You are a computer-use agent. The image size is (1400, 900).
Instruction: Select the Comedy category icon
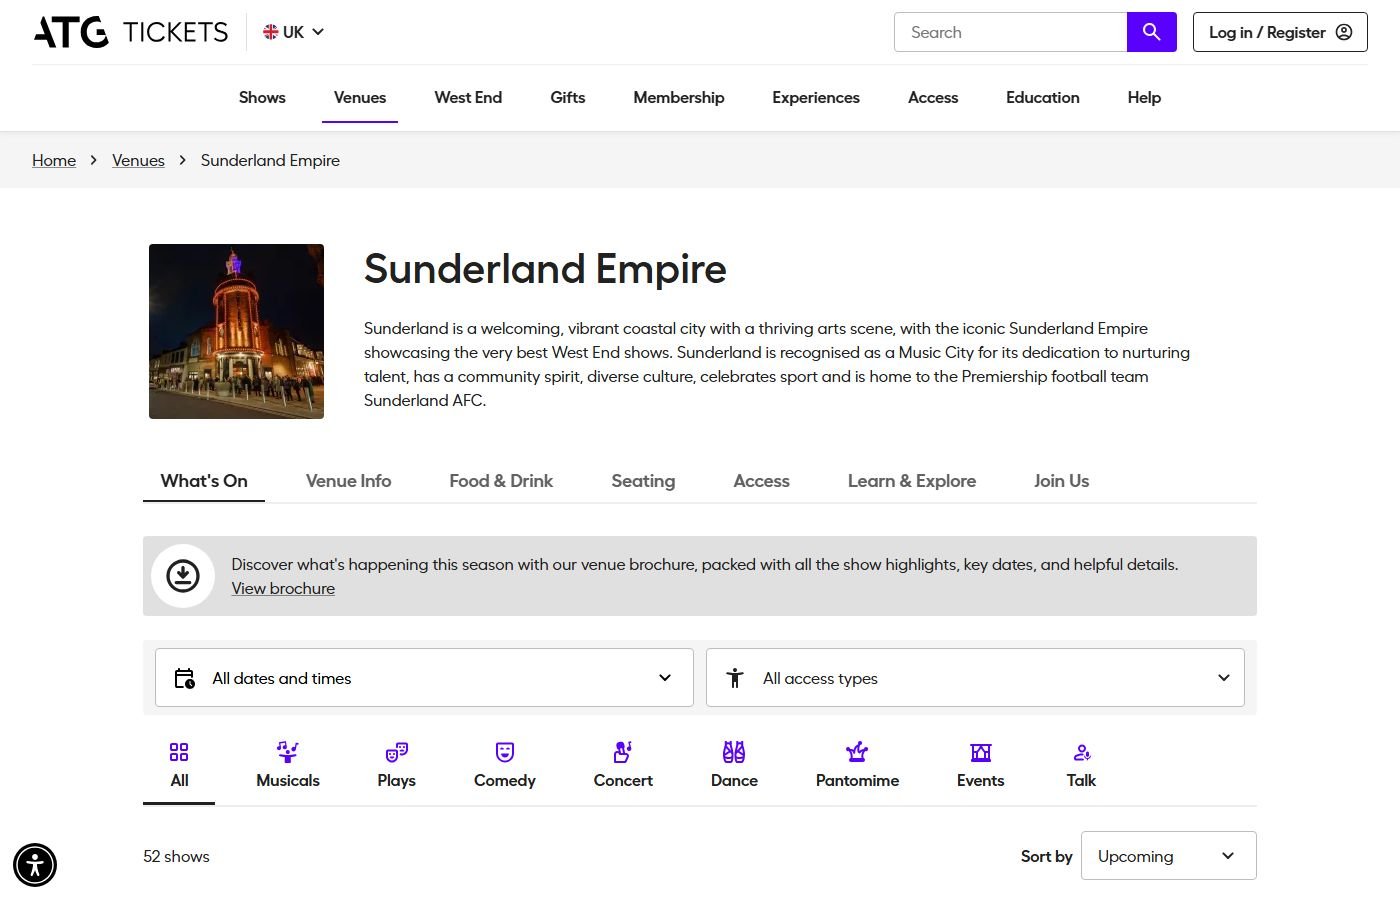(x=505, y=752)
